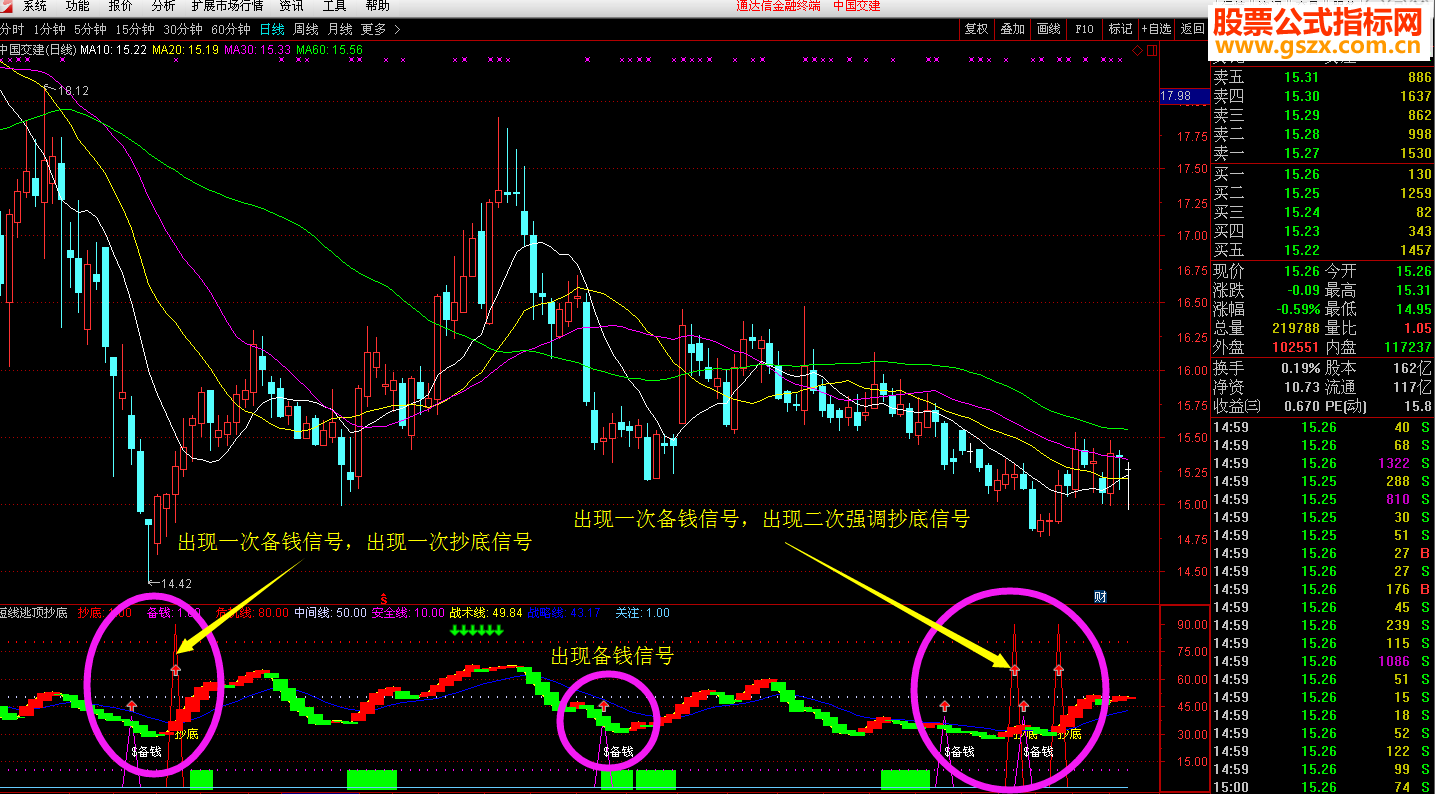Select the 月线 monthly period
Image resolution: width=1435 pixels, height=794 pixels.
(x=340, y=30)
